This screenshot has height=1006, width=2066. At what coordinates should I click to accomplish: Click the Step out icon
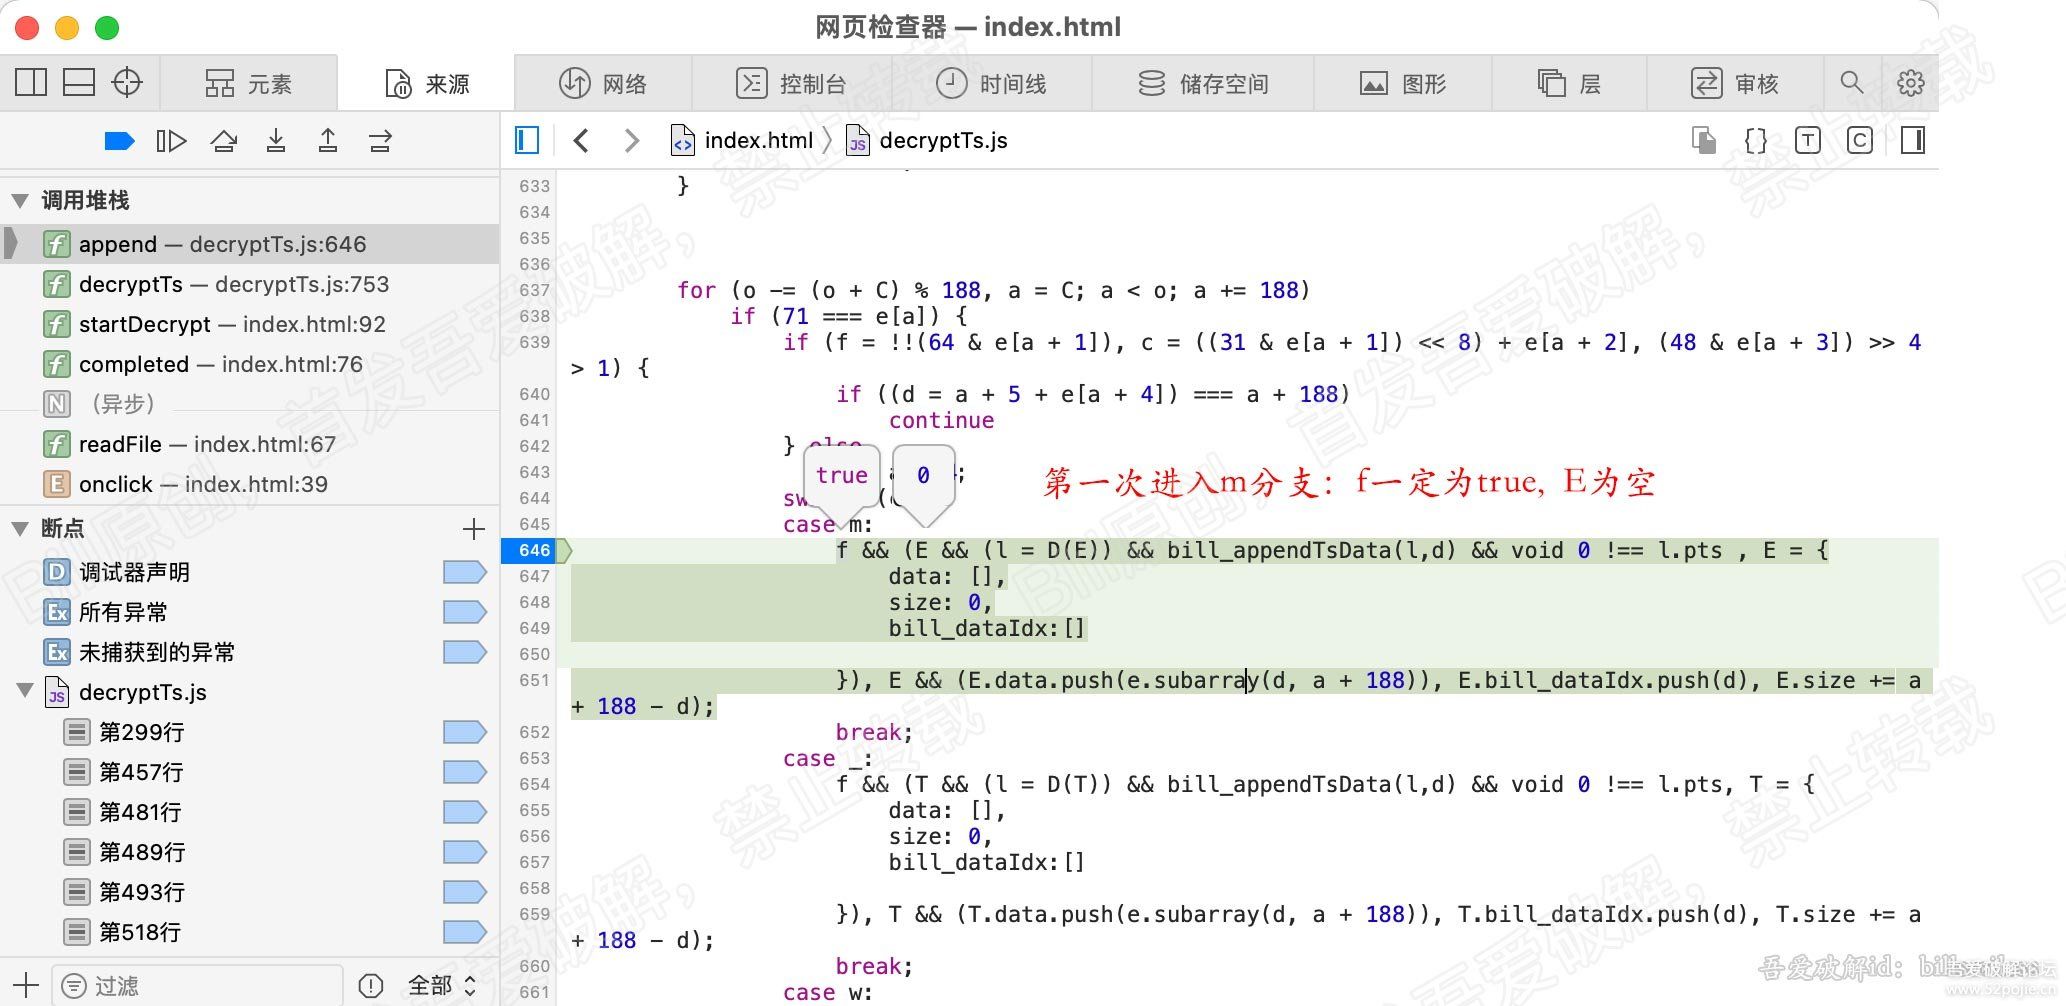(328, 140)
